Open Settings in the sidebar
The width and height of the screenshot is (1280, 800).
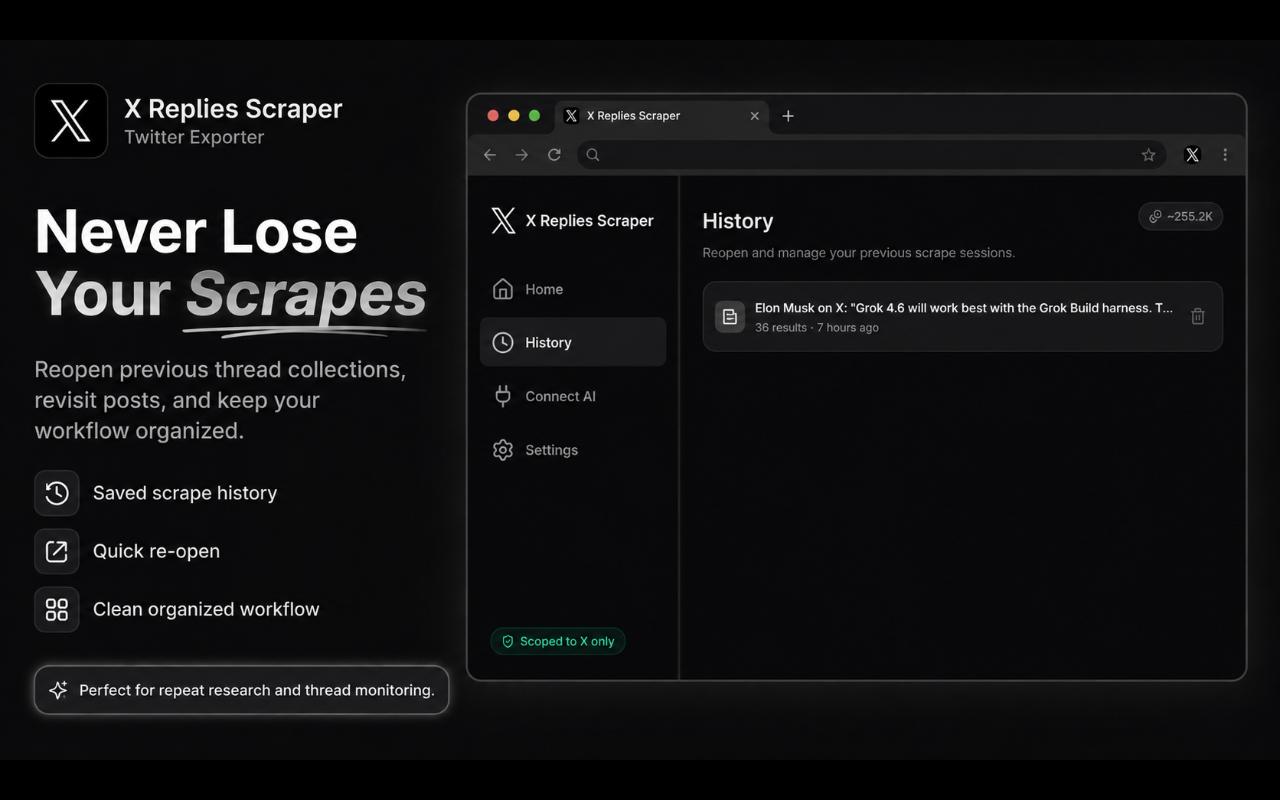(x=573, y=450)
